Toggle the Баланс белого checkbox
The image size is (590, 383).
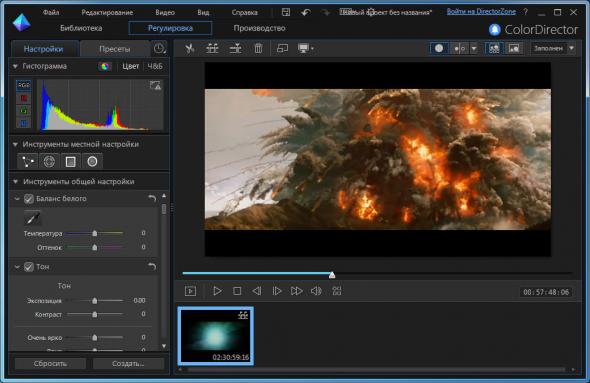(x=29, y=199)
